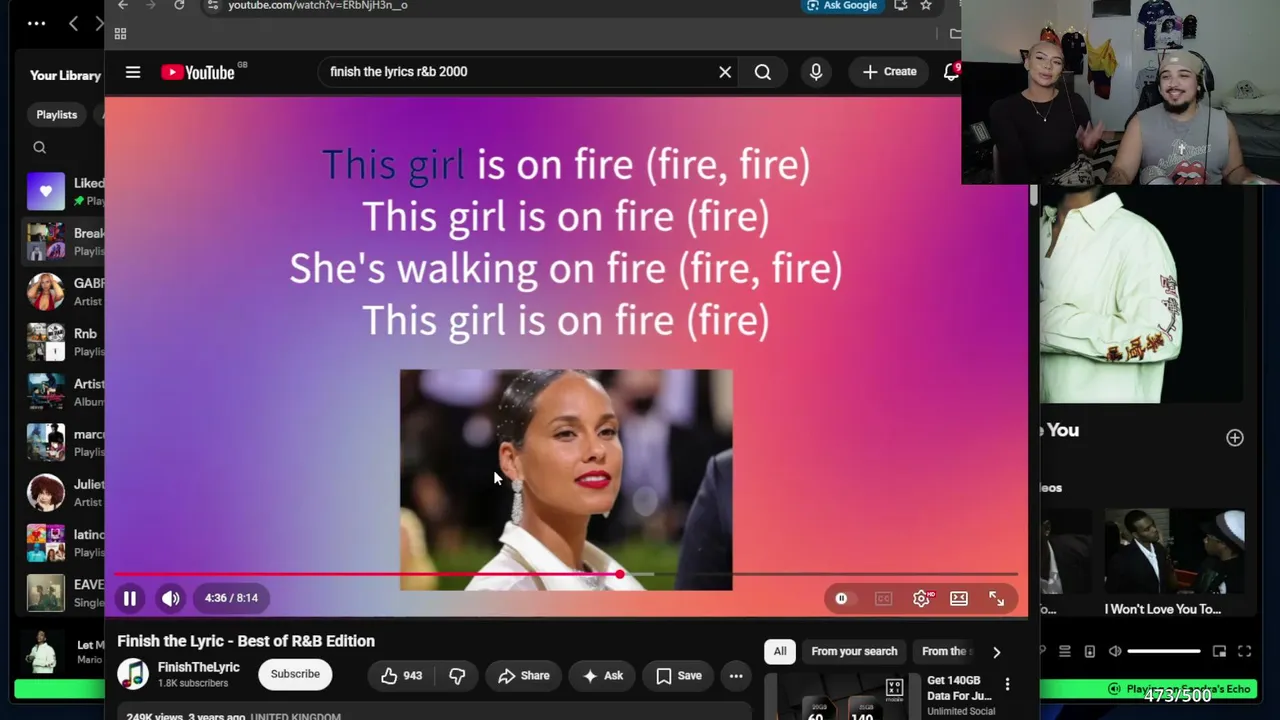Open the YouTube notifications bell
Screen dimensions: 1280x720
coord(951,72)
